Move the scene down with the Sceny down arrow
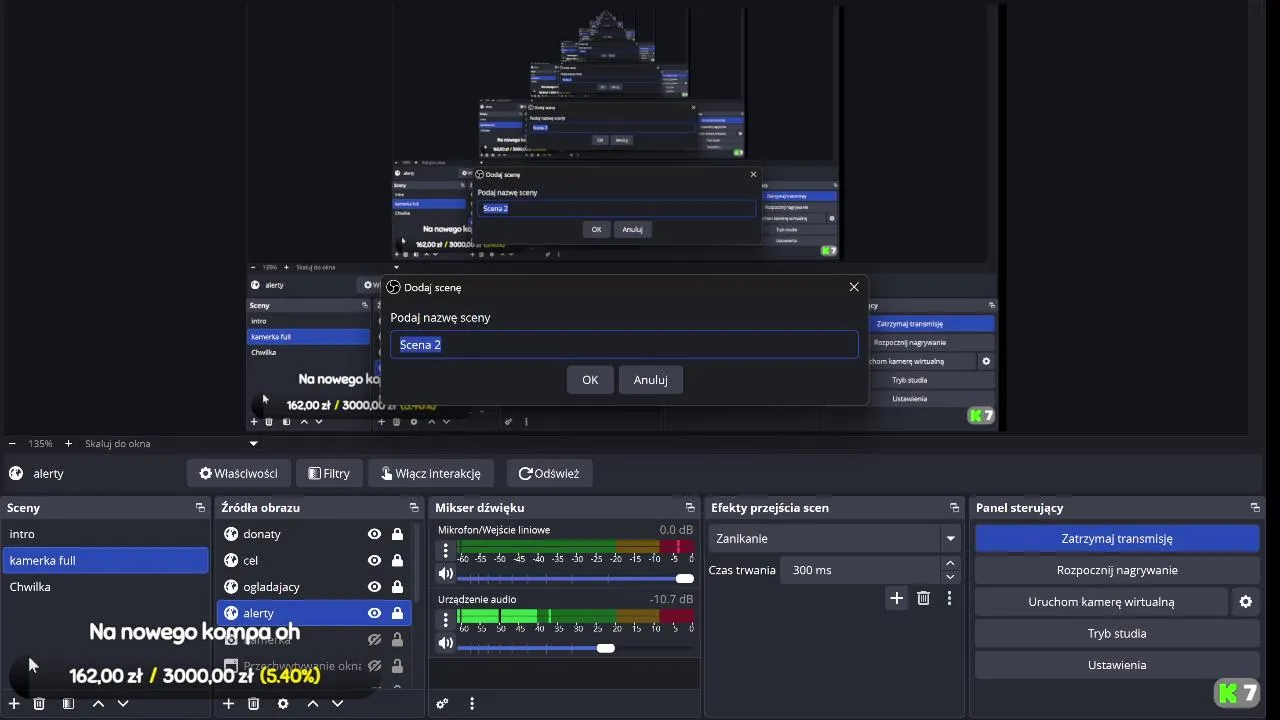Image resolution: width=1280 pixels, height=720 pixels. [x=123, y=704]
